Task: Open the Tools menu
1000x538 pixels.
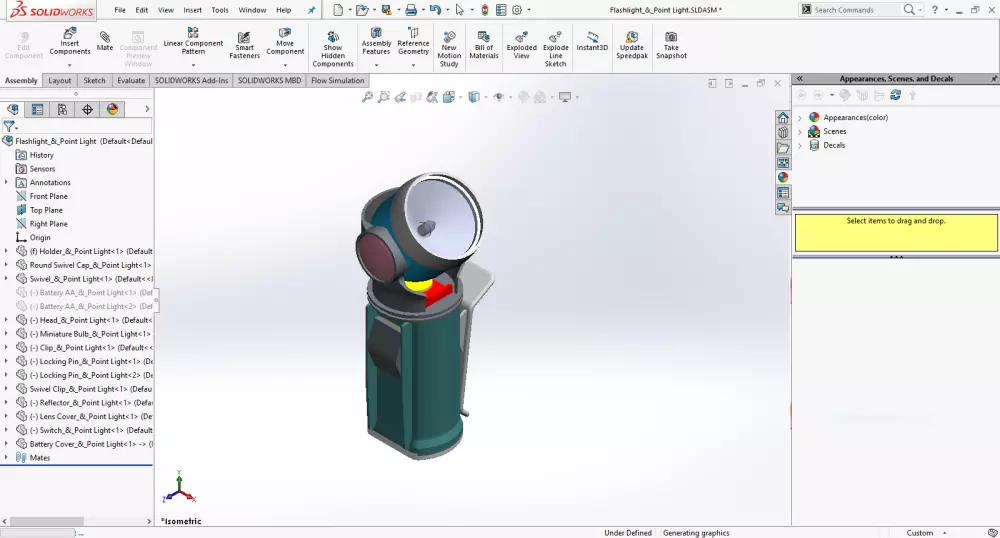Action: pos(220,10)
